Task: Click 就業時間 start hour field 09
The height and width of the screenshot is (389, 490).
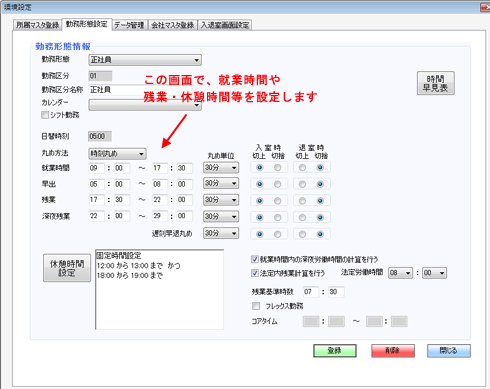Action: point(97,168)
